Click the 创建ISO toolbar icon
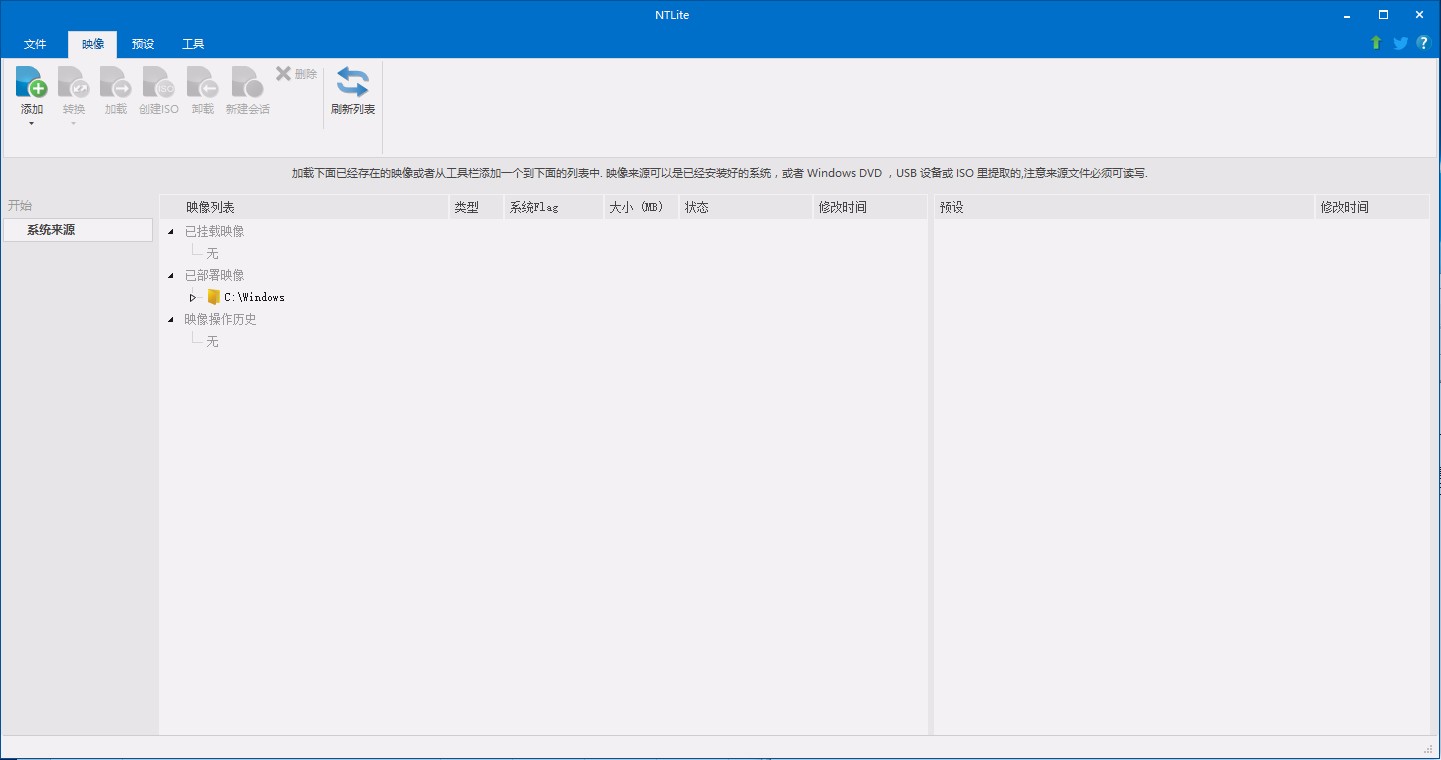 [159, 82]
